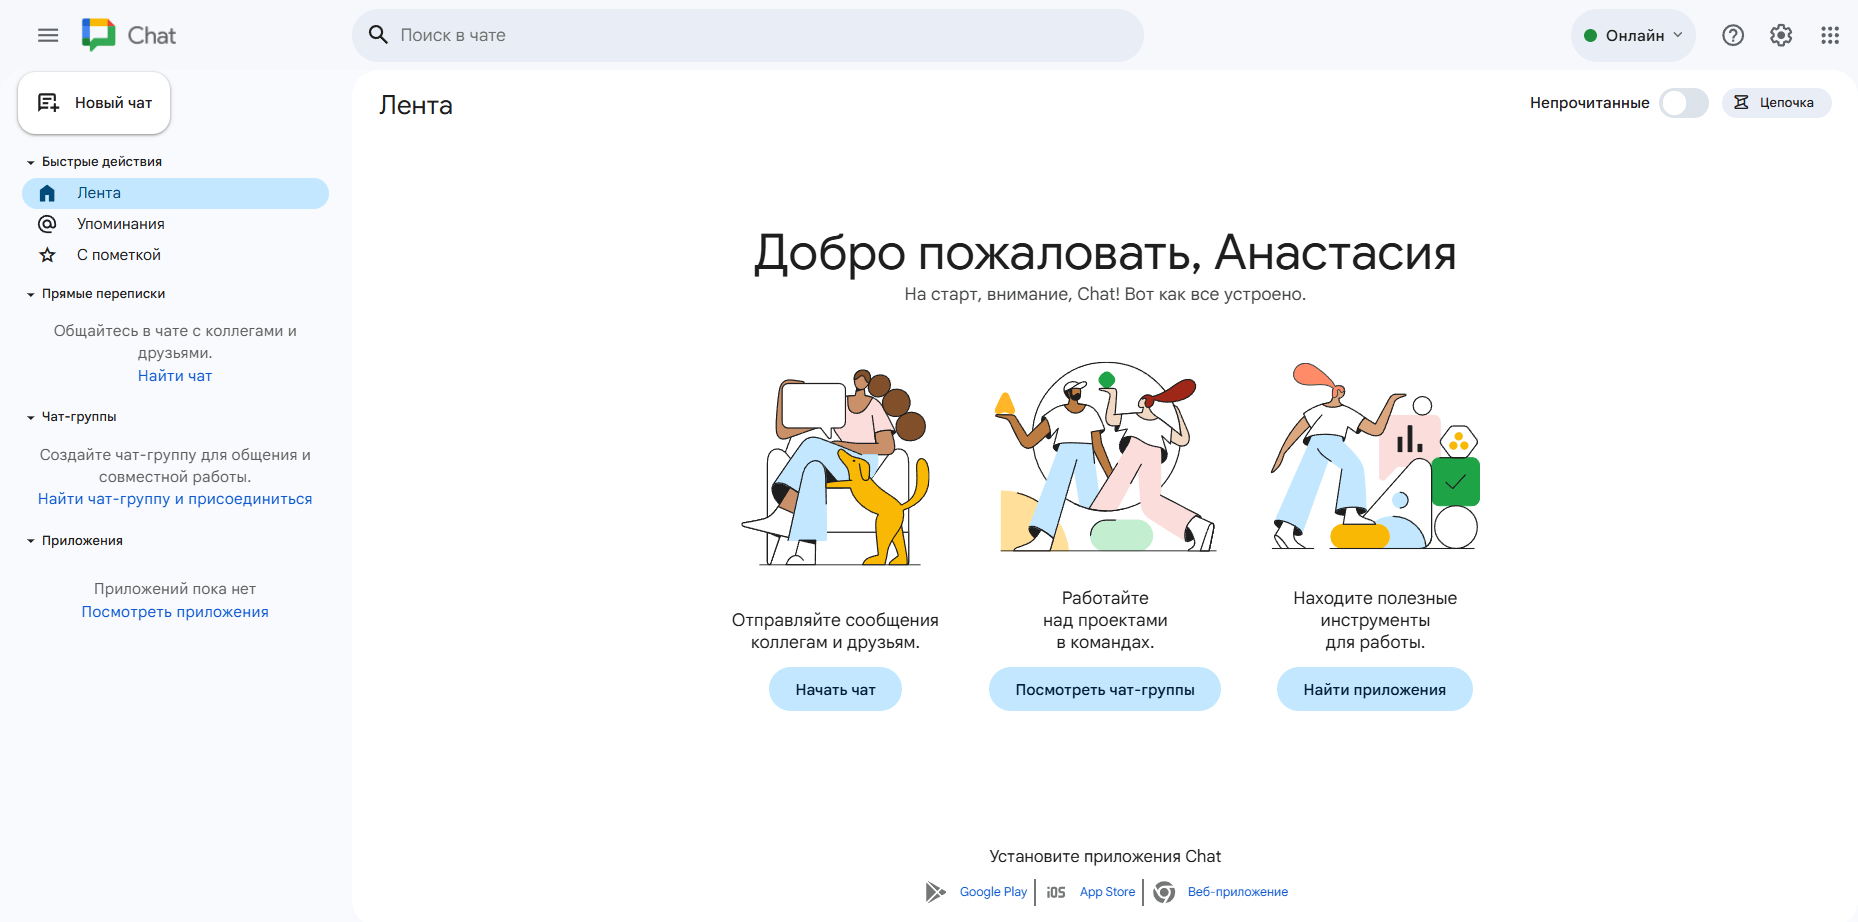Toggle the Непрочитанные switch
The height and width of the screenshot is (922, 1858).
(1684, 103)
